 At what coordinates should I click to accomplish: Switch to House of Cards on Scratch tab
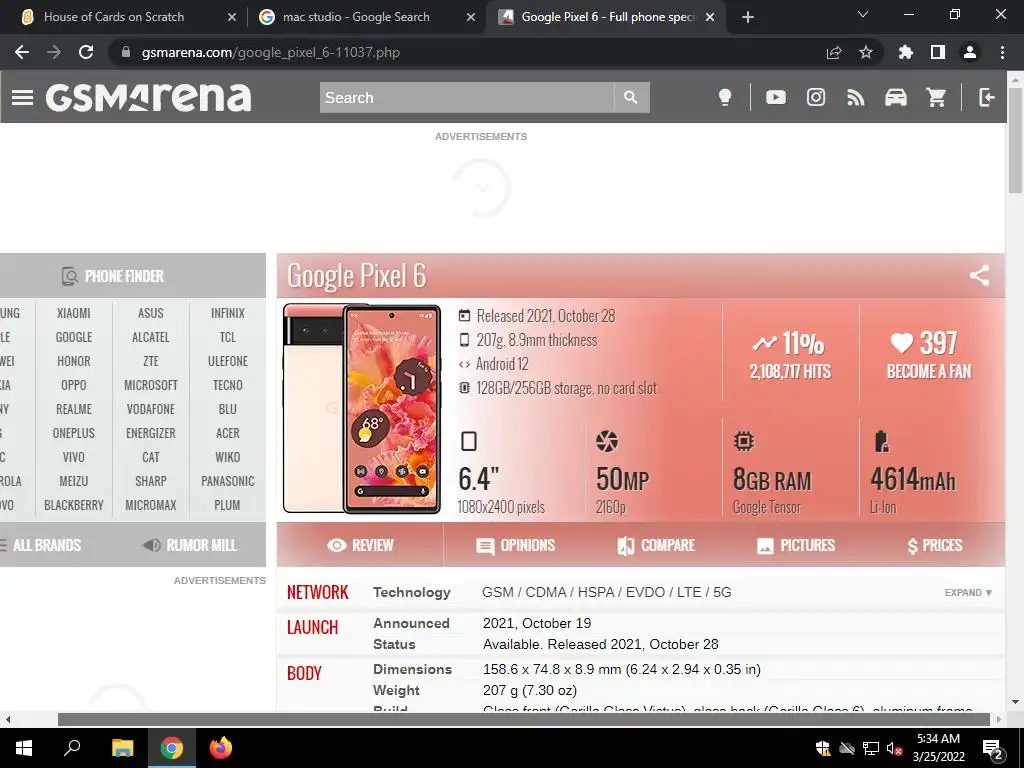click(x=123, y=17)
